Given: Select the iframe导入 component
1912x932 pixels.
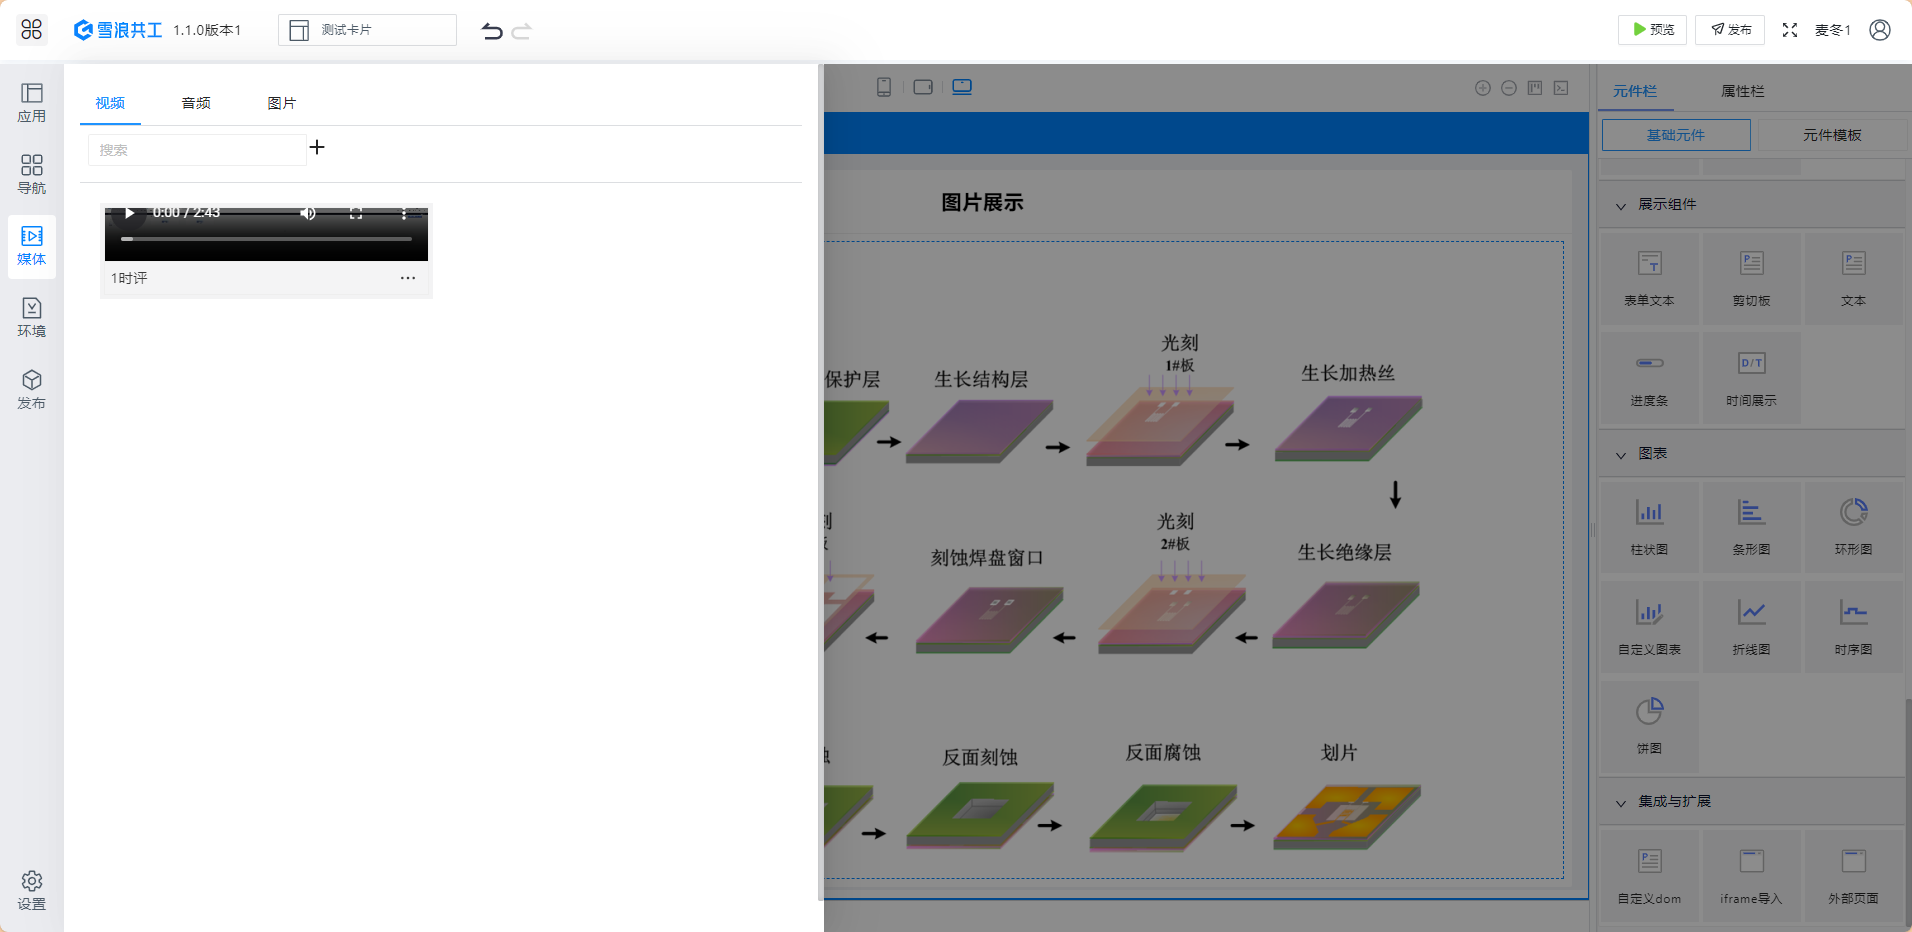Looking at the screenshot, I should [1752, 877].
